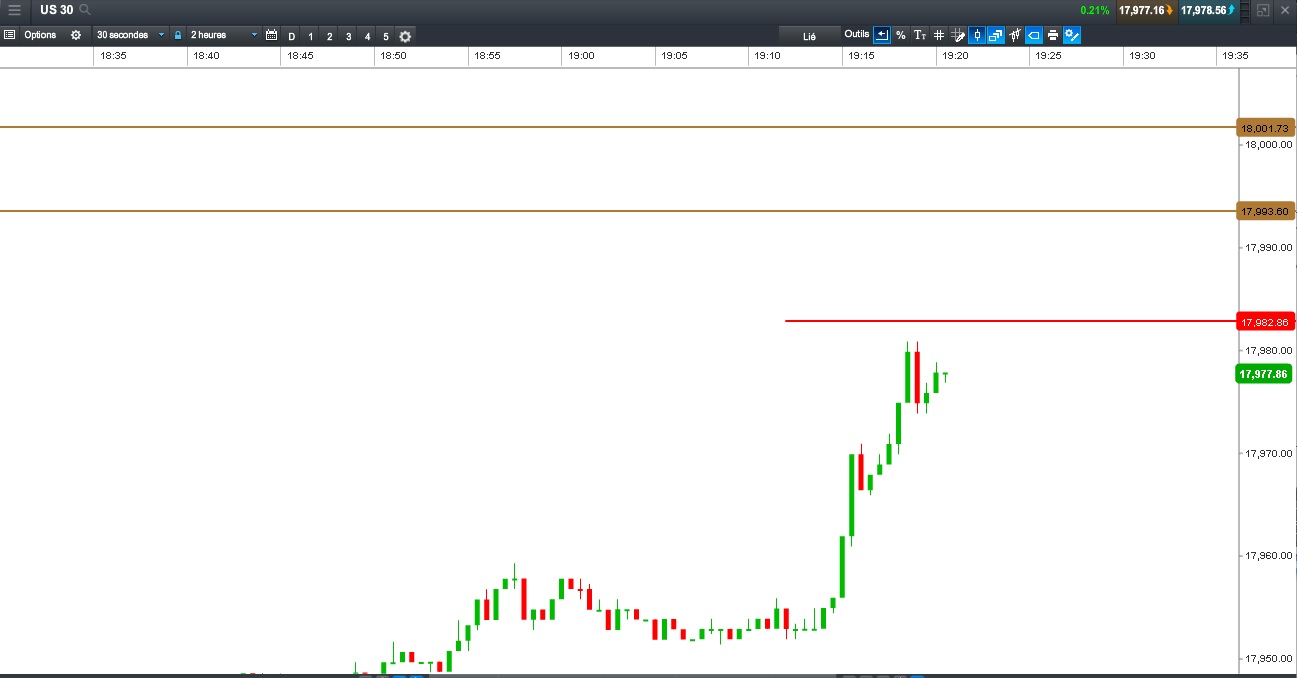Screen dimensions: 1297x678
Task: Toggle the overlapping windows layout tool
Action: [x=996, y=35]
